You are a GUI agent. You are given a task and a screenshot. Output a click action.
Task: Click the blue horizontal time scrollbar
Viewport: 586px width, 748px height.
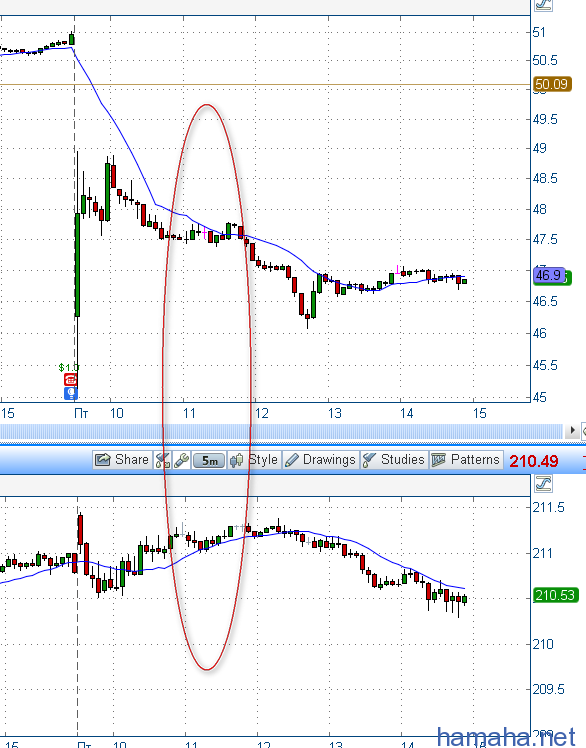(x=281, y=431)
